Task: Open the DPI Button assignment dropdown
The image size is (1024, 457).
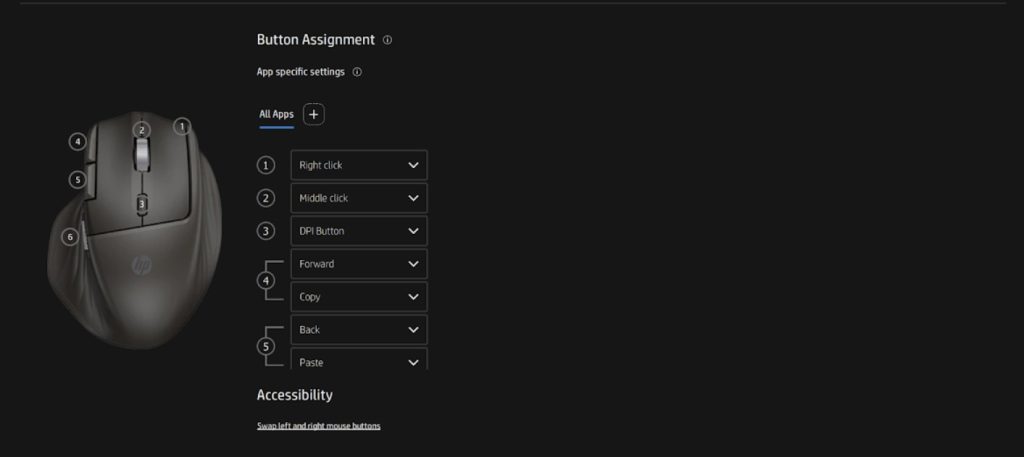Action: click(x=359, y=231)
